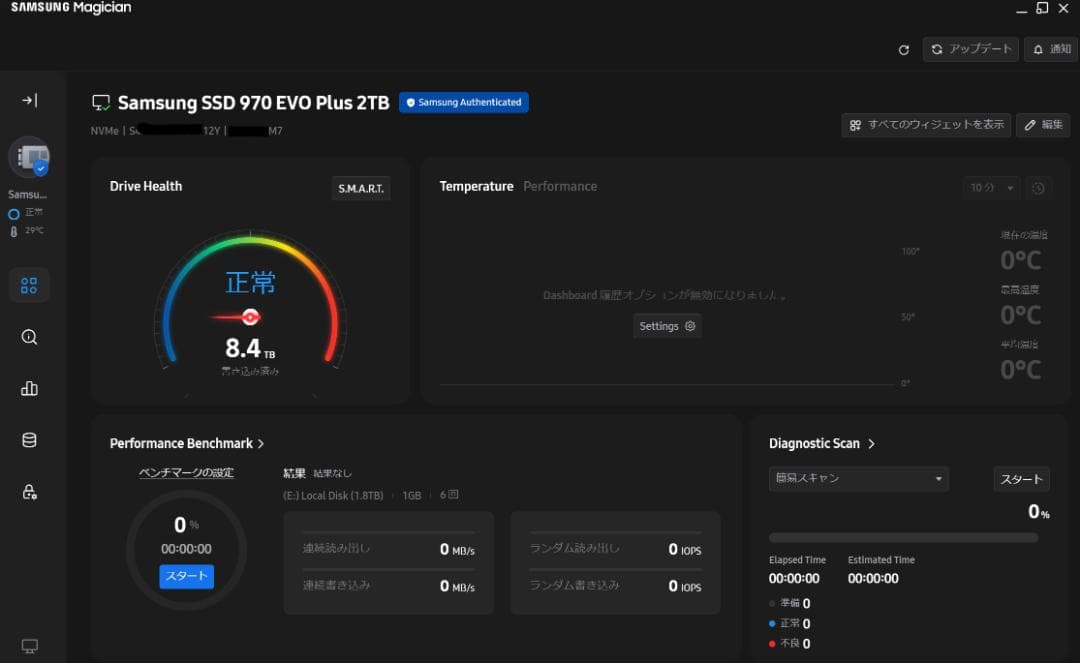The width and height of the screenshot is (1080, 663).
Task: Switch to the Performance tab
Action: coord(560,187)
